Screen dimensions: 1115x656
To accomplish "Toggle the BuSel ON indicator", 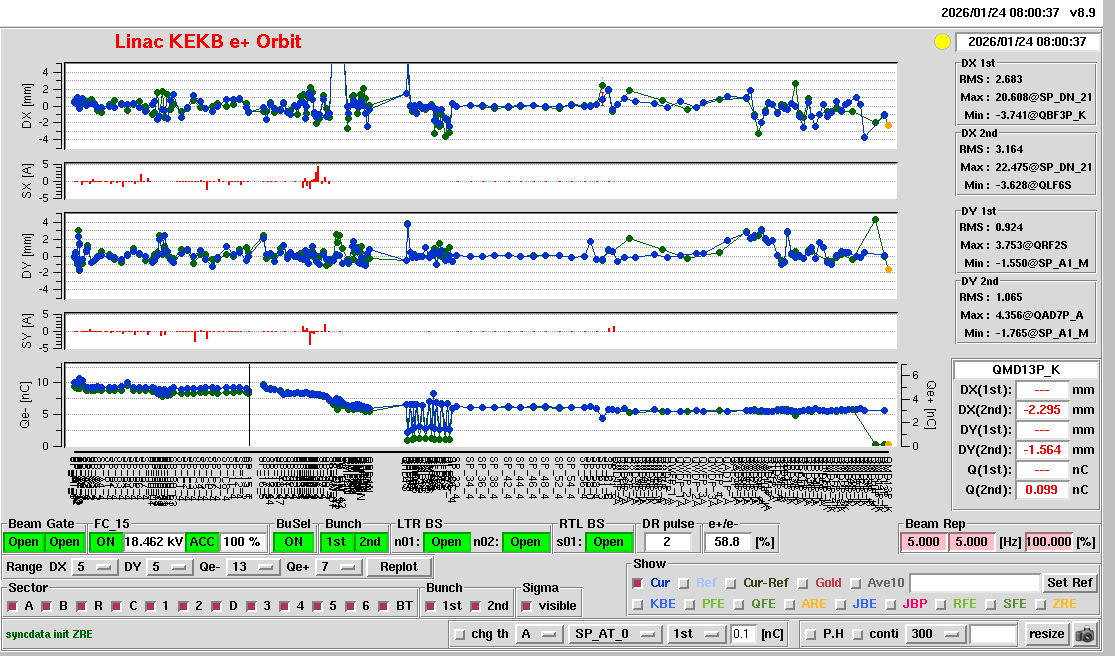I will tap(292, 542).
